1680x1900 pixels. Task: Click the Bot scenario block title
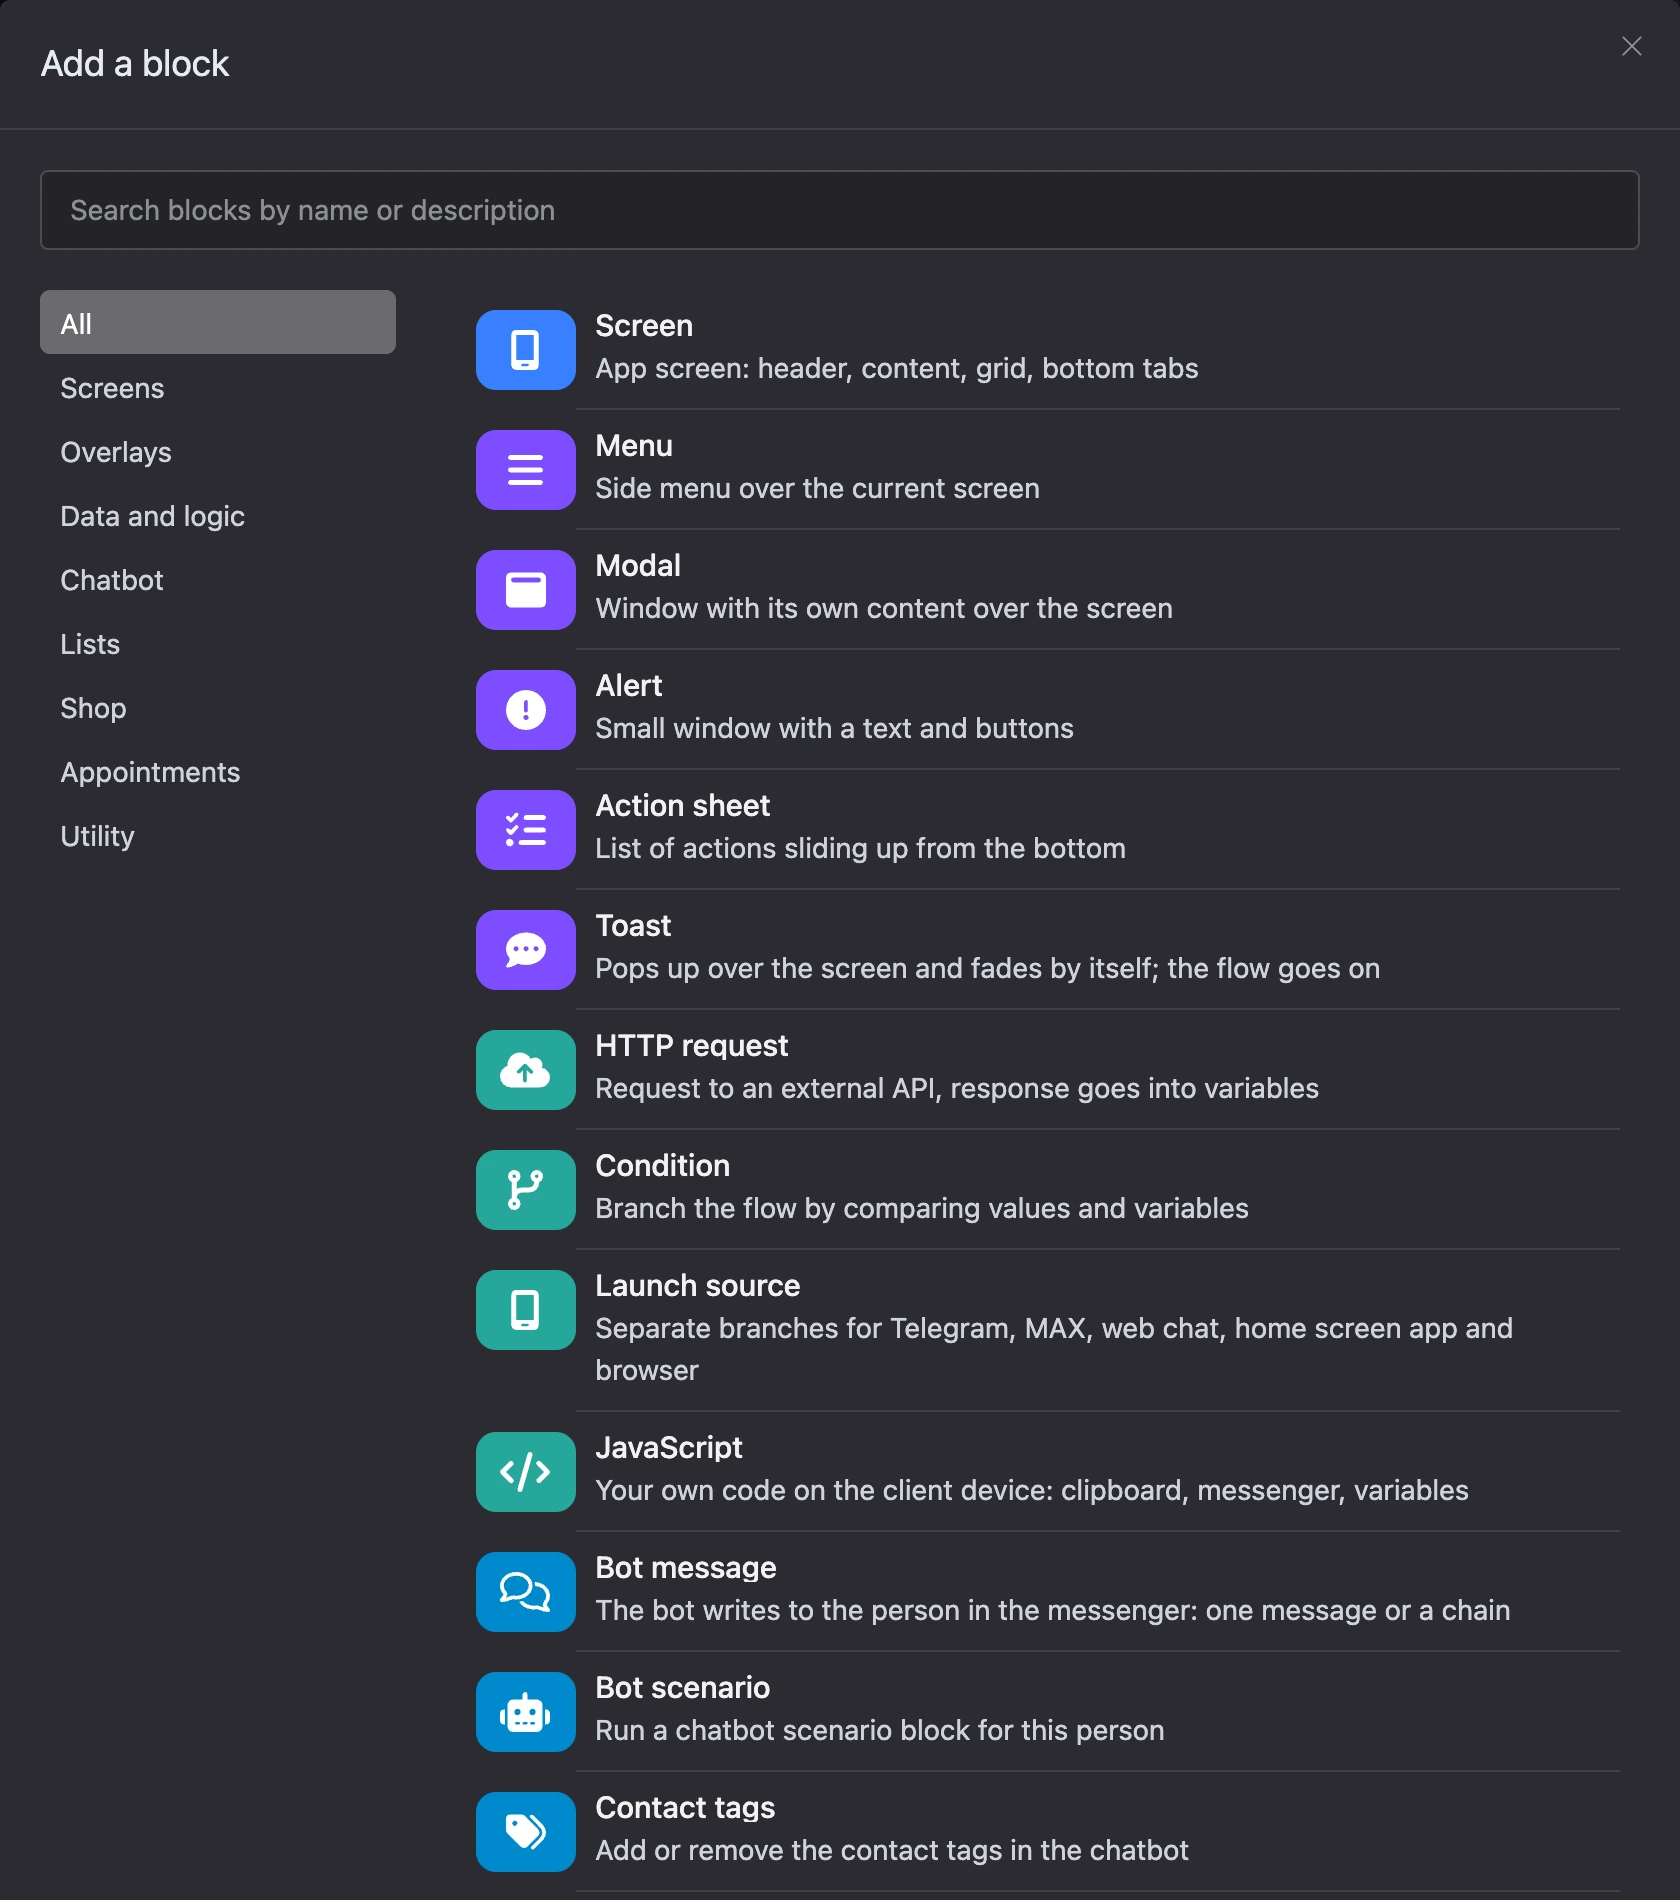click(x=683, y=1688)
